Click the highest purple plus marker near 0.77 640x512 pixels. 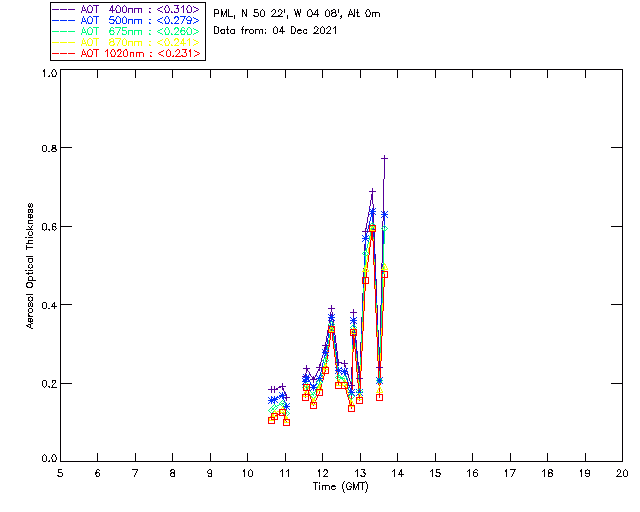tap(384, 158)
